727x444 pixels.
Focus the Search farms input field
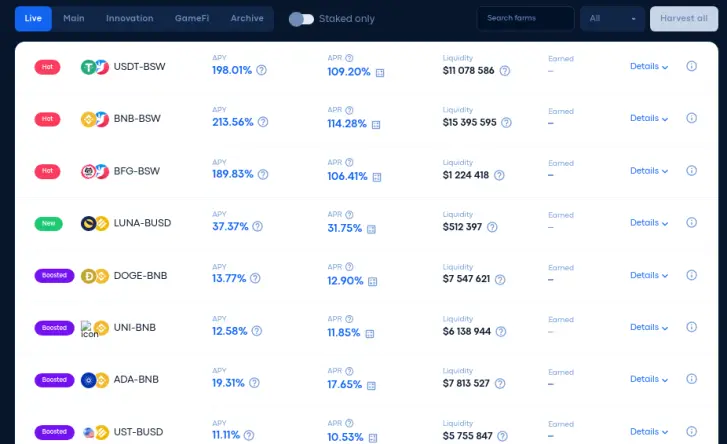(525, 19)
